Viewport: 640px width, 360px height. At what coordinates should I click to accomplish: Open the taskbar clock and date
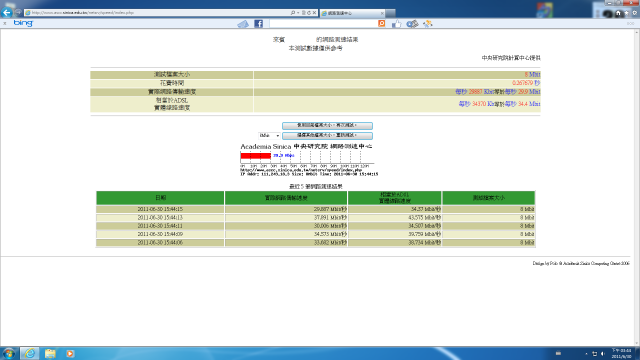pyautogui.click(x=621, y=353)
